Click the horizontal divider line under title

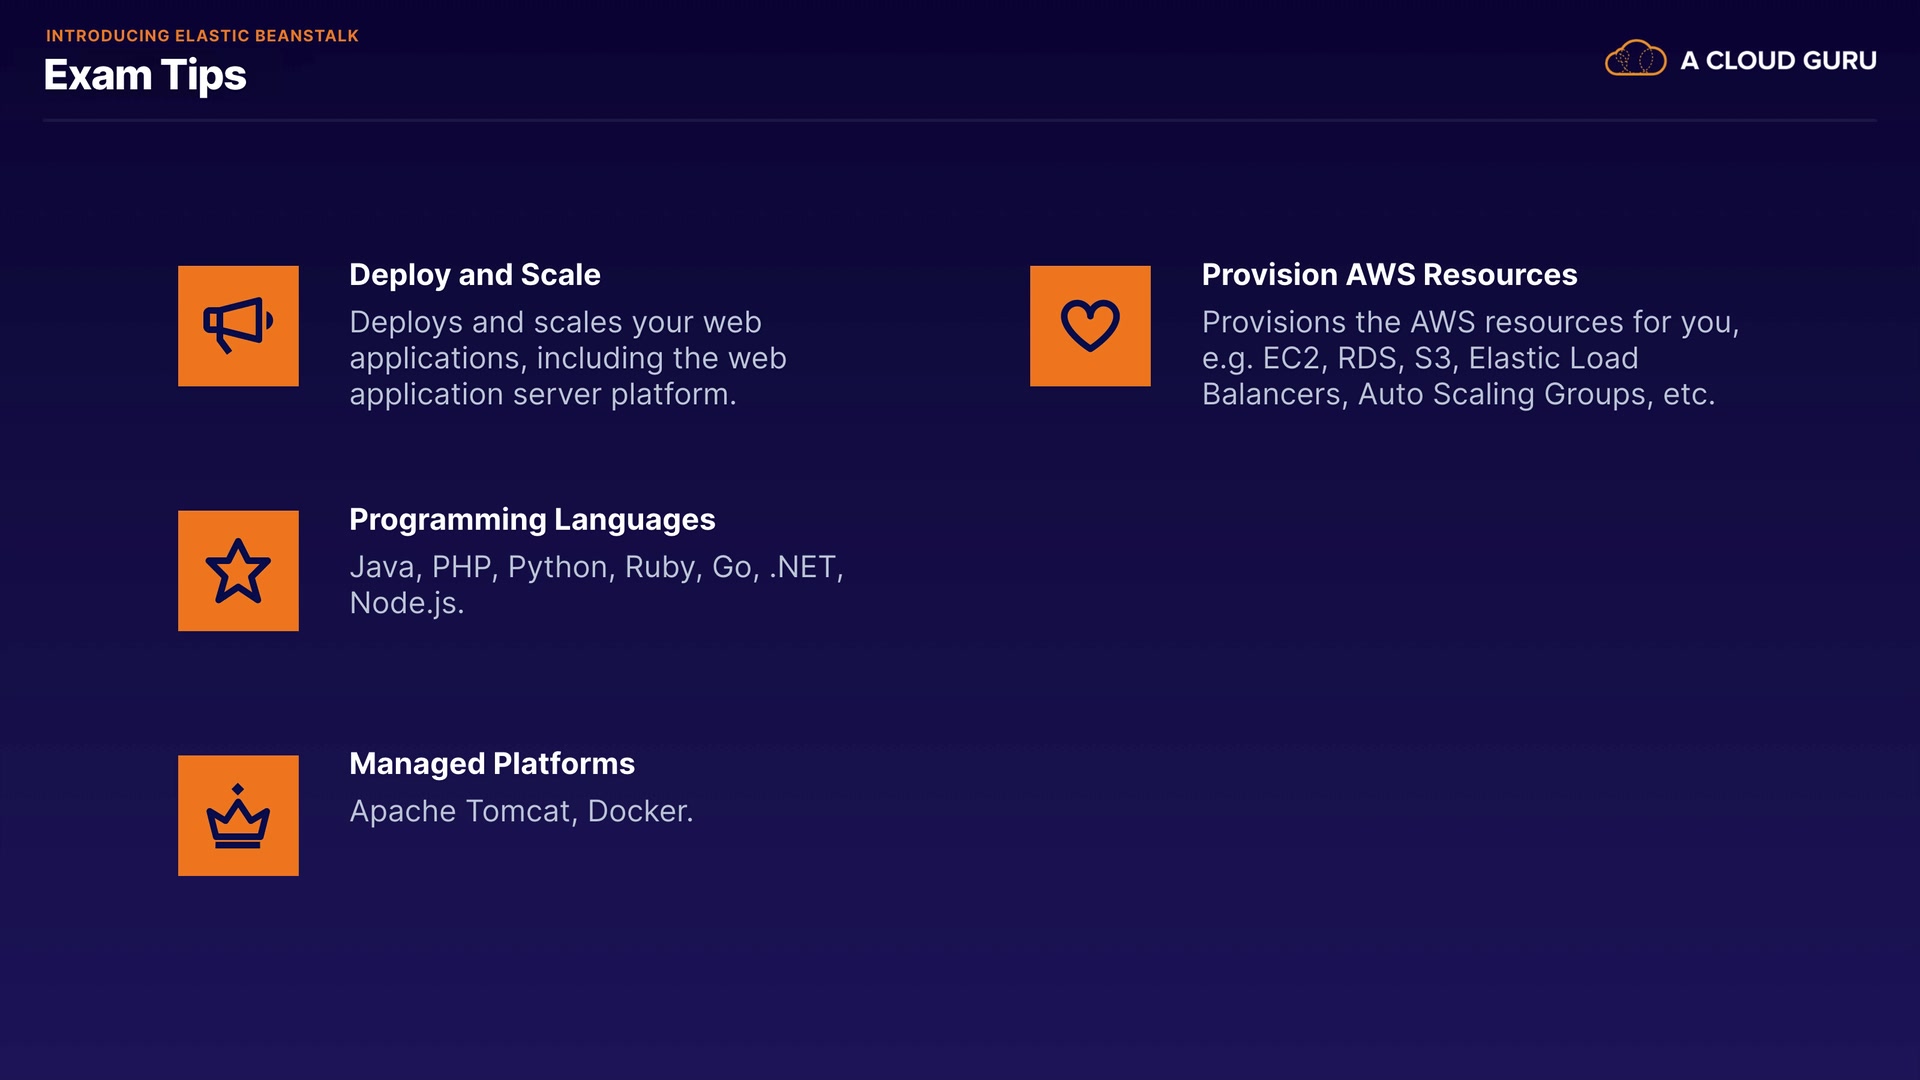pyautogui.click(x=960, y=121)
